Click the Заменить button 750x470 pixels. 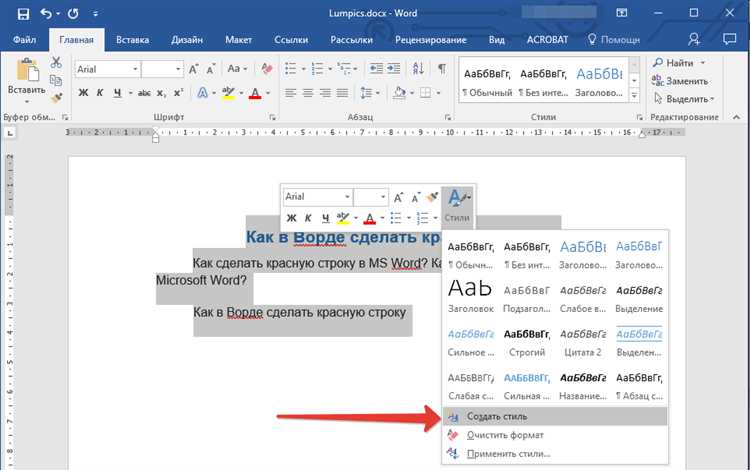tap(680, 81)
